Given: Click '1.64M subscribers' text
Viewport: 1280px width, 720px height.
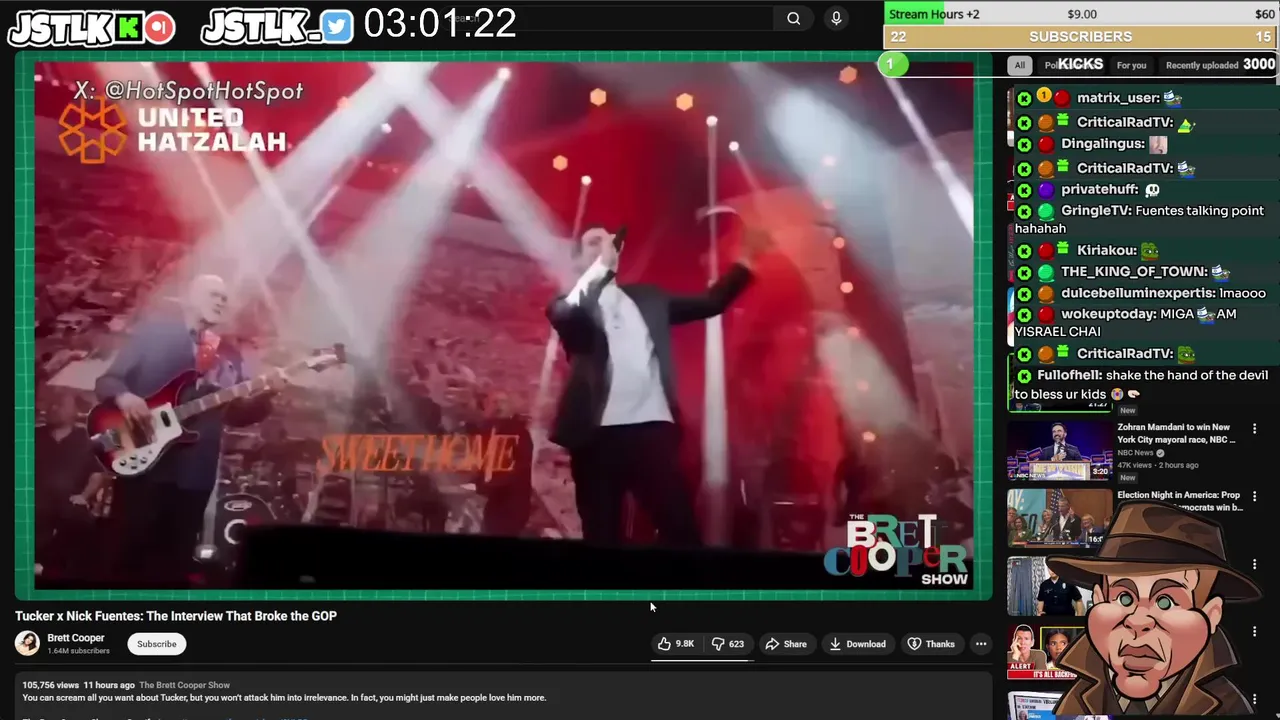Looking at the screenshot, I should 78,651.
